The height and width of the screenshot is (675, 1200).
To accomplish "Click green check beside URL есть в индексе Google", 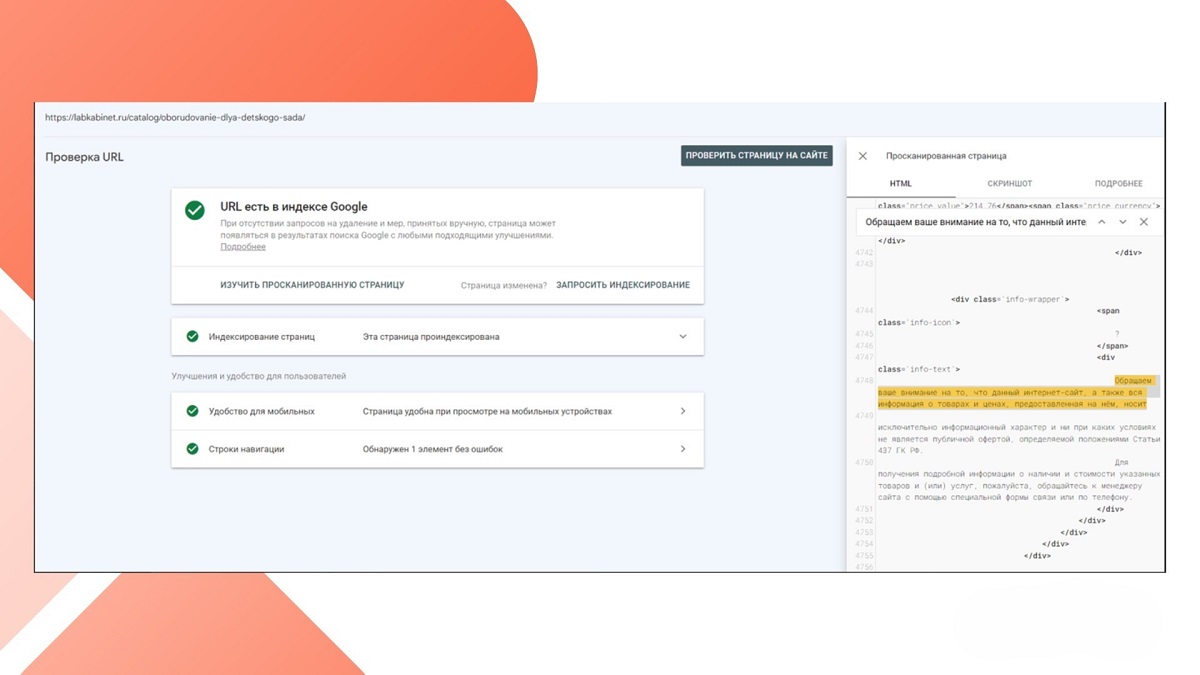I will (x=195, y=210).
